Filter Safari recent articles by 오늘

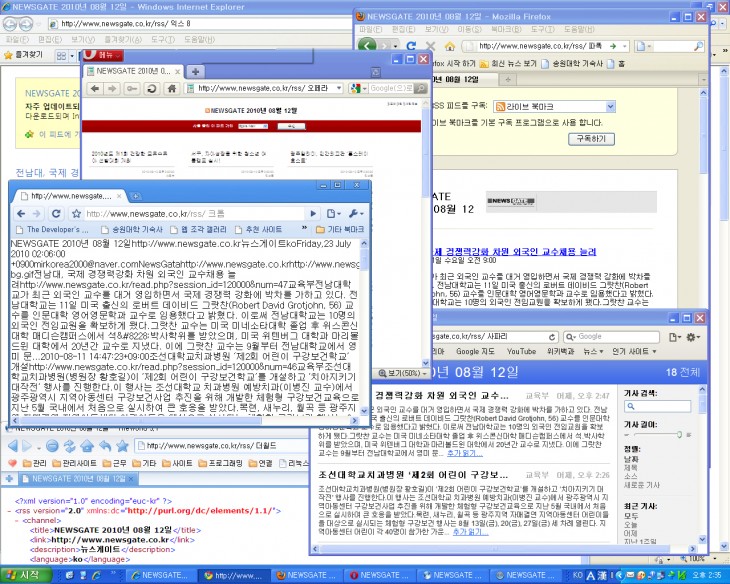(630, 524)
